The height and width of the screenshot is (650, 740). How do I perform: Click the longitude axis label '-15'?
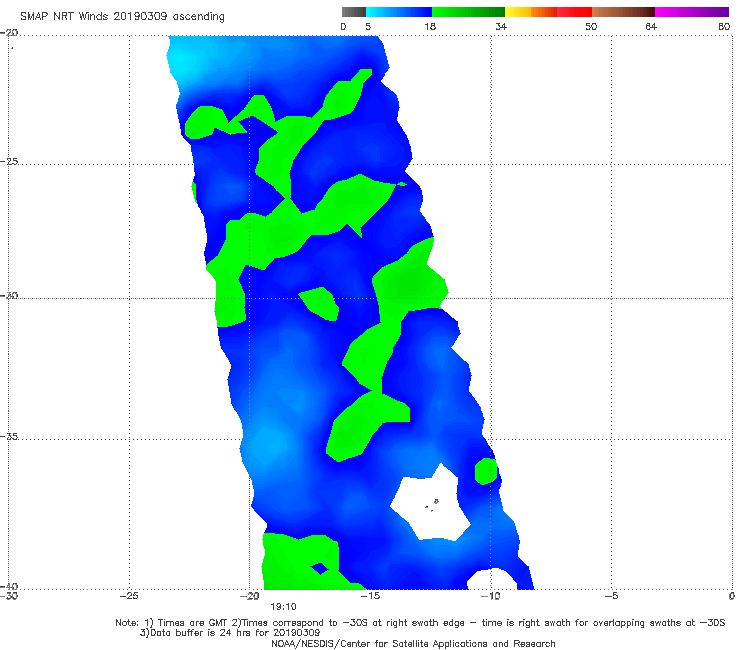pos(370,596)
